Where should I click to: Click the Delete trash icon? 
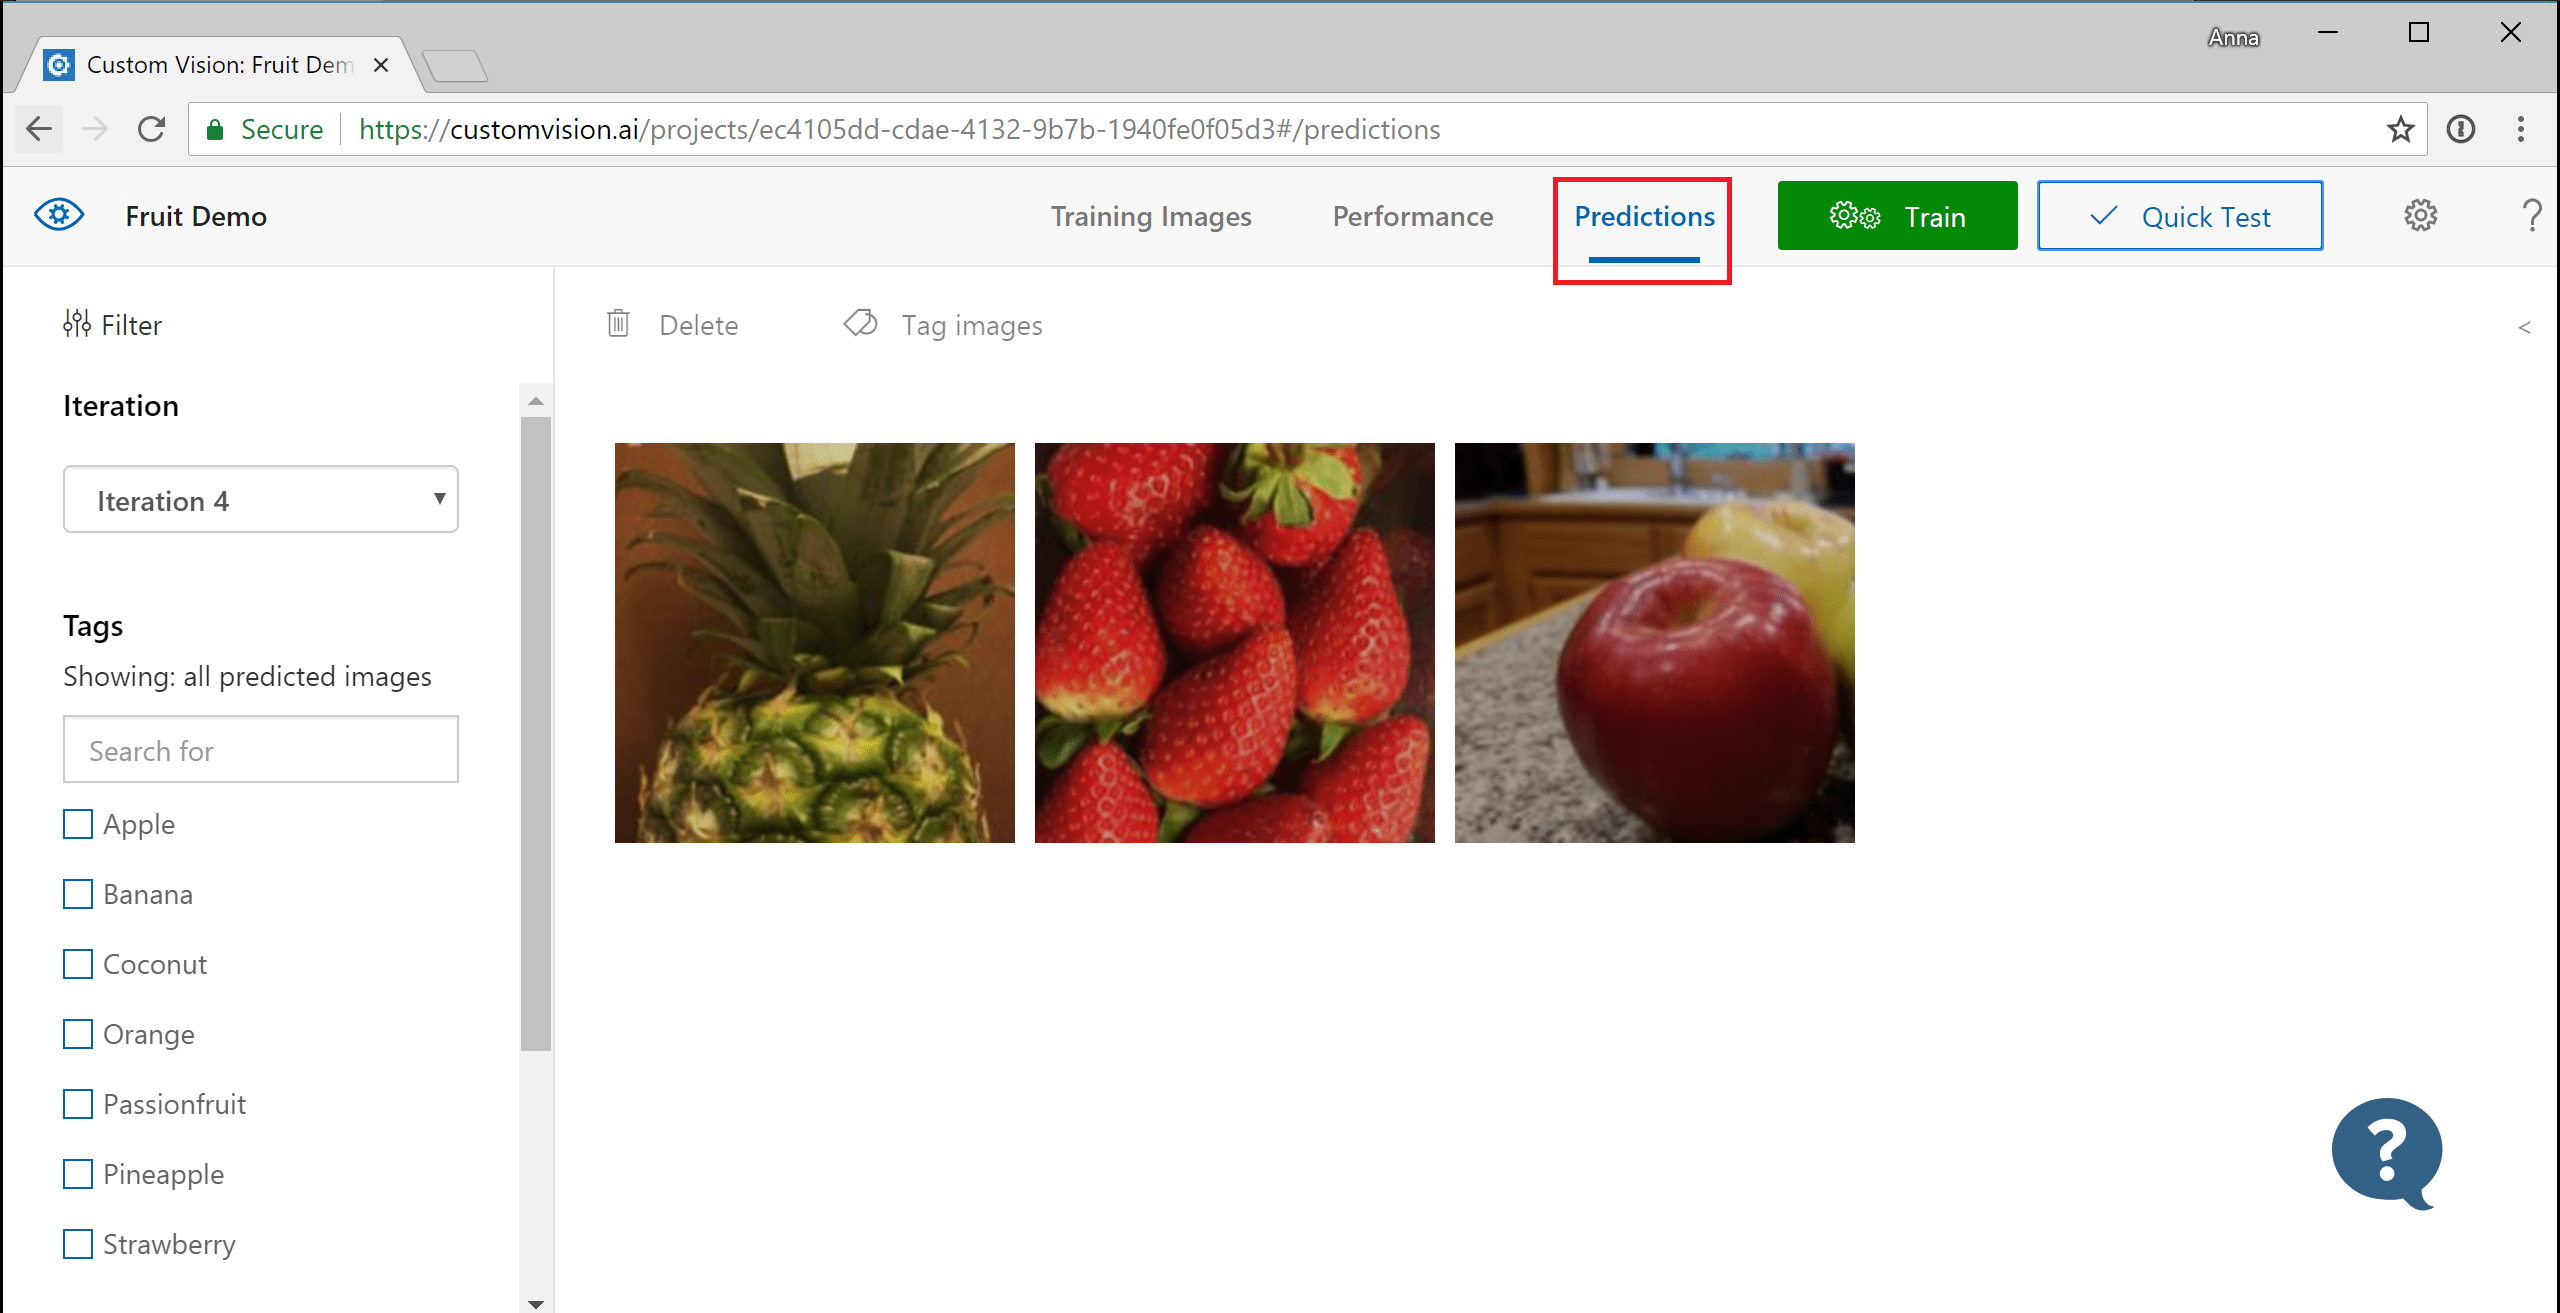[x=619, y=325]
